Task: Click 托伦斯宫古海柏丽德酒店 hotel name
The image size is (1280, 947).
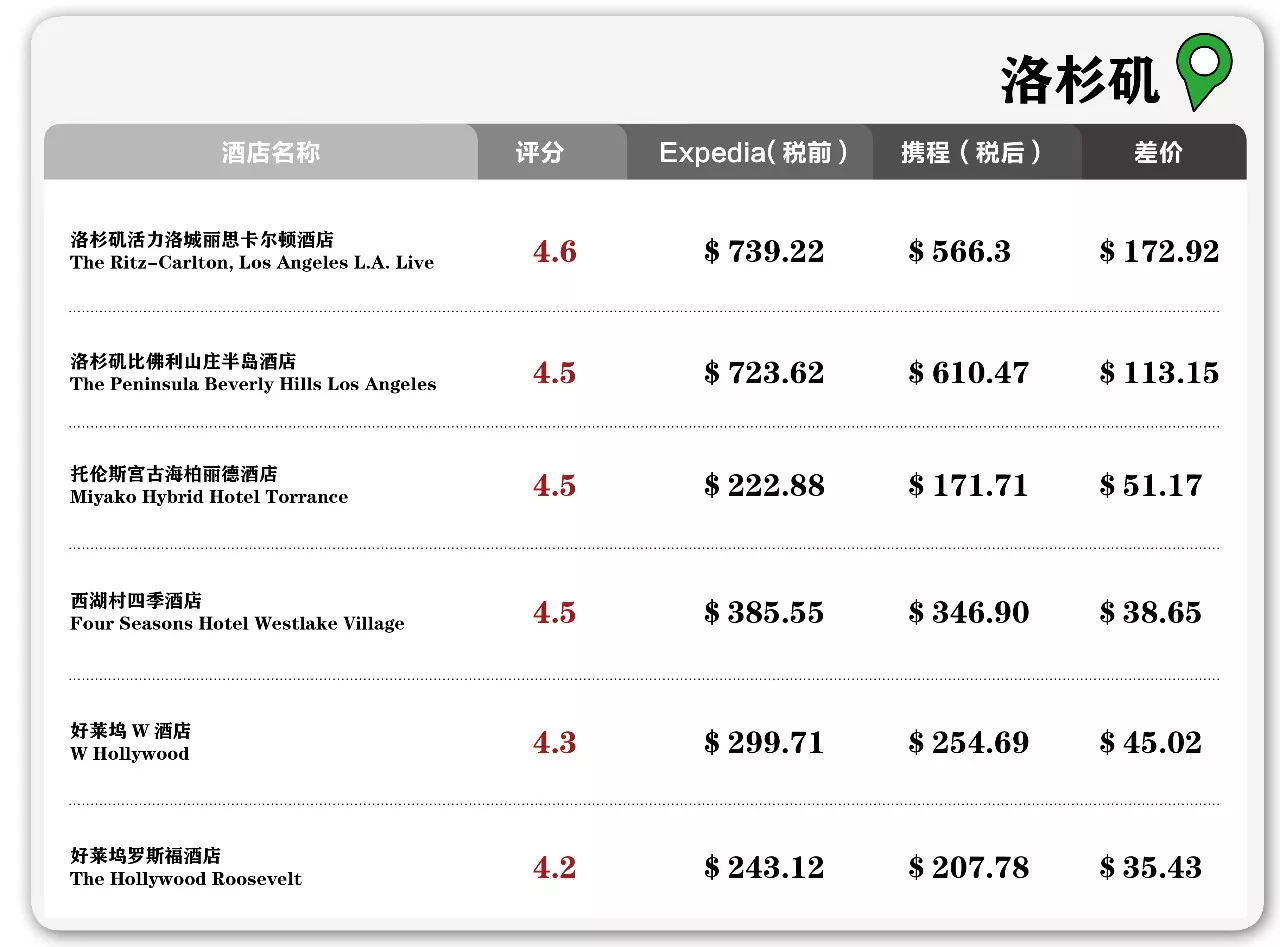Action: click(x=174, y=474)
